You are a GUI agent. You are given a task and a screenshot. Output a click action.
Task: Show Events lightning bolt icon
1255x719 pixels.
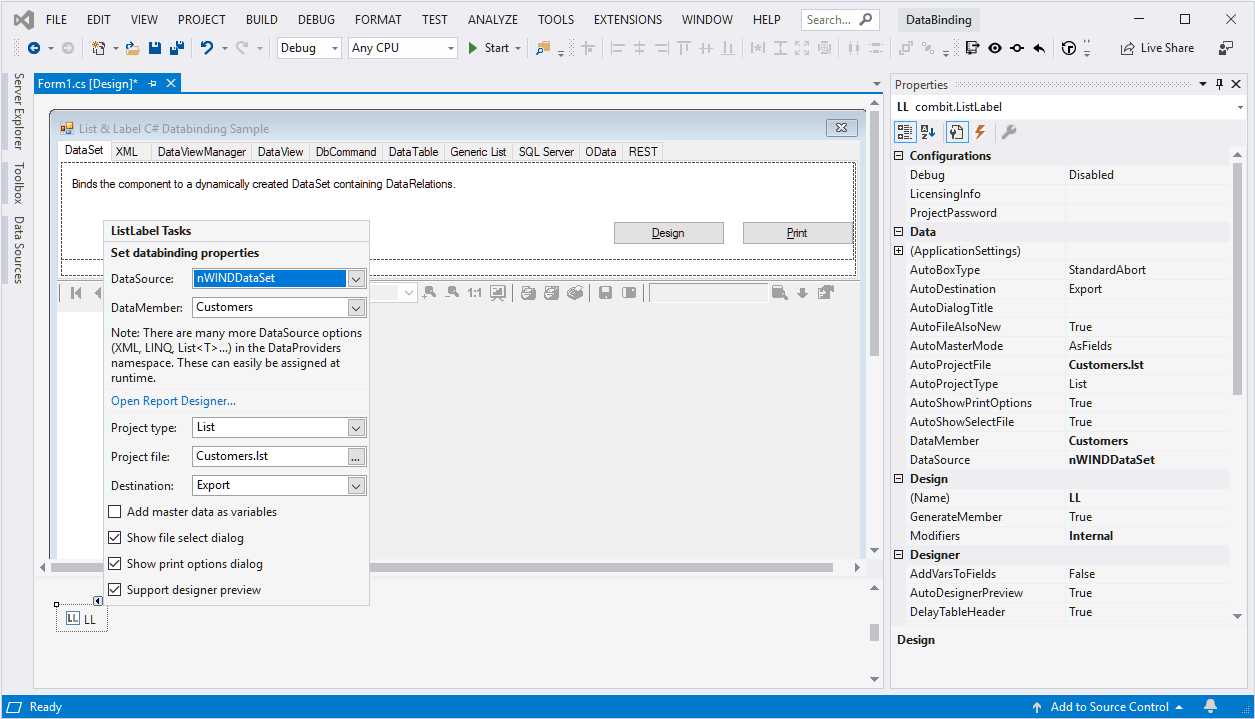[x=981, y=131]
